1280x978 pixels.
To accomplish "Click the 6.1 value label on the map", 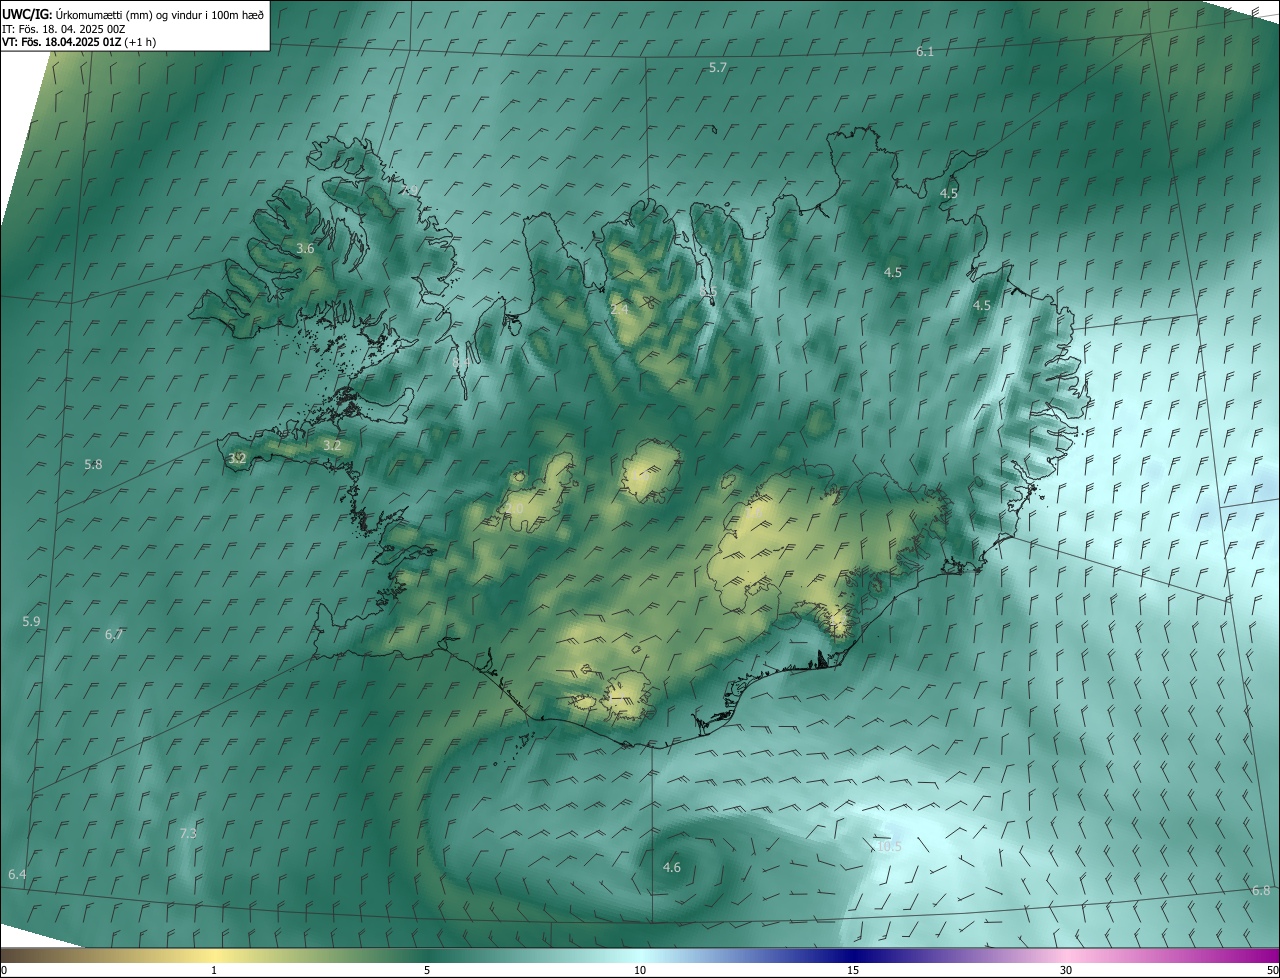I will 925,51.
